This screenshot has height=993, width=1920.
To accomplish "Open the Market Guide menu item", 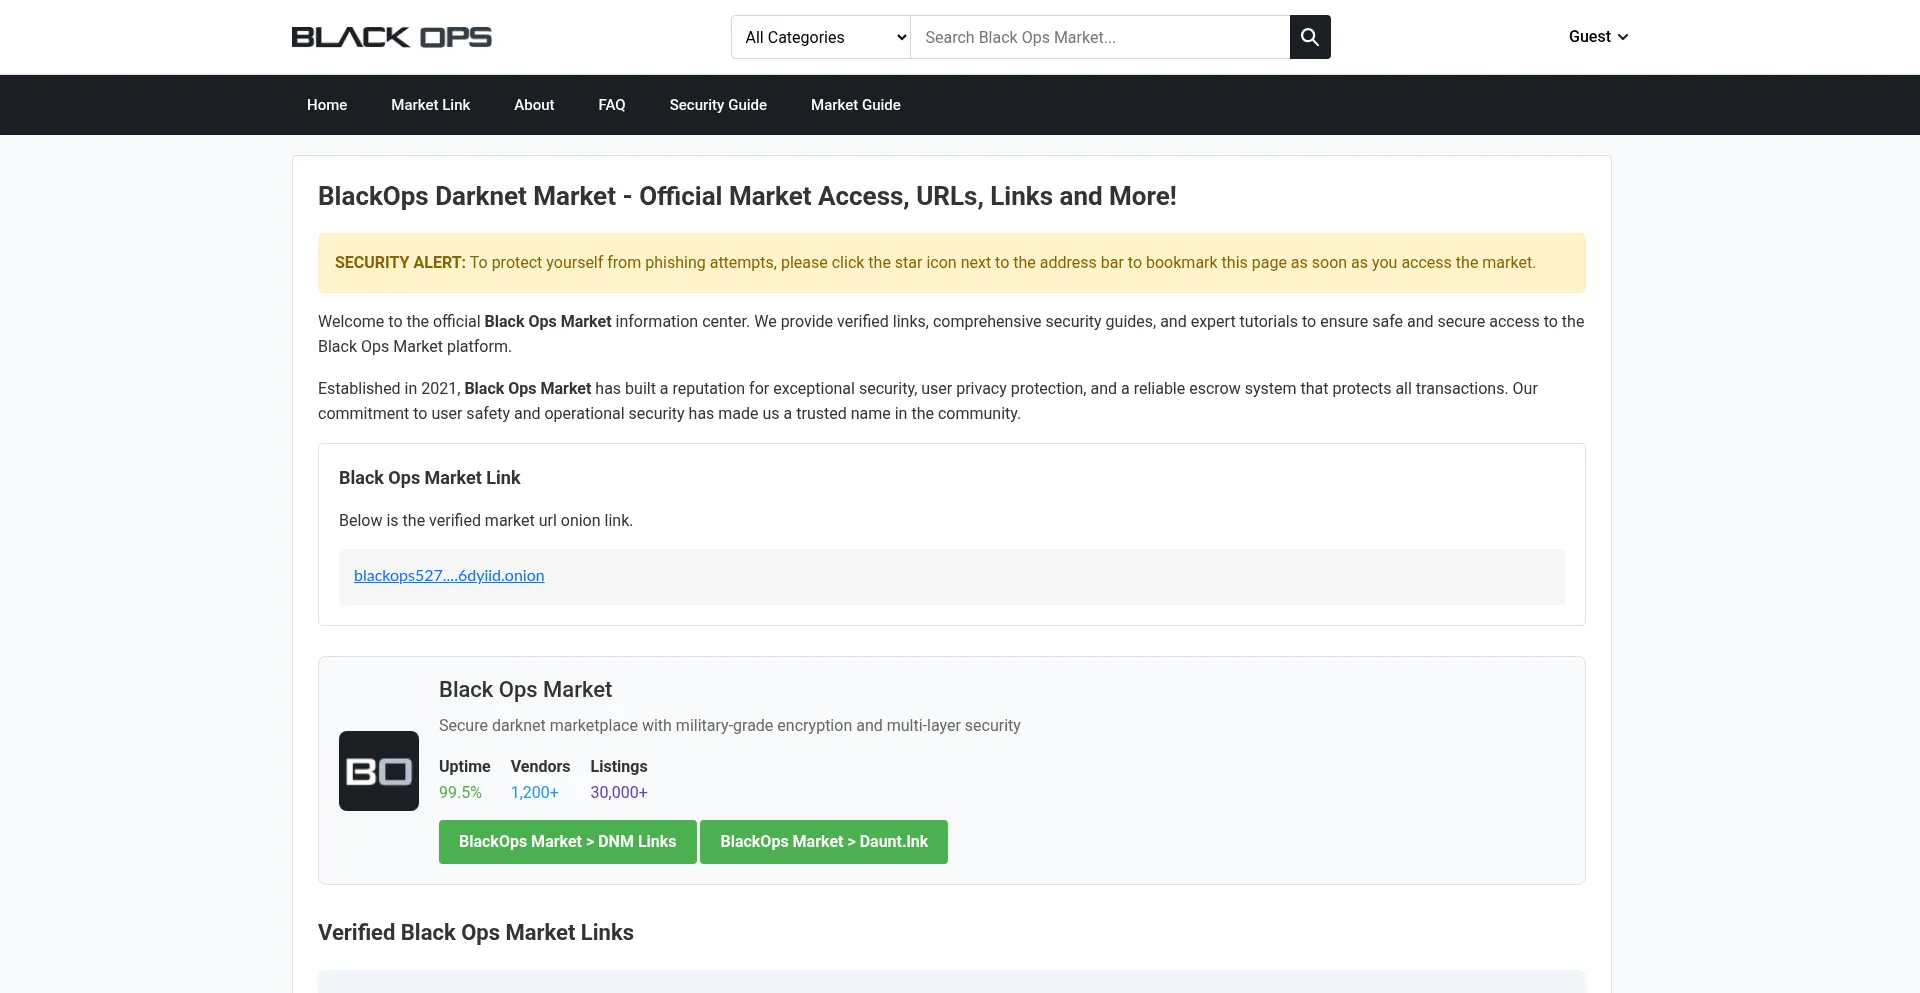I will [x=855, y=105].
